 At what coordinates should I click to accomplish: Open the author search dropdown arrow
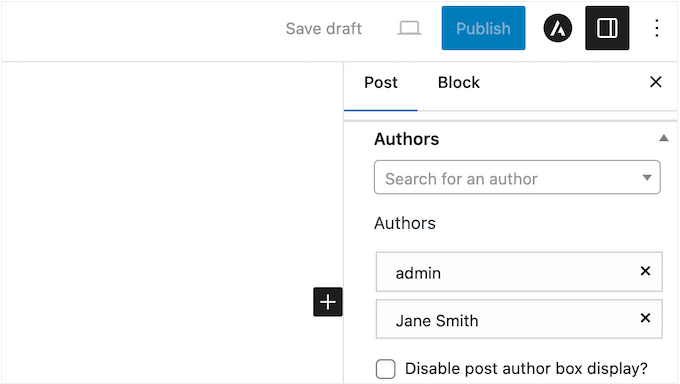pos(647,177)
